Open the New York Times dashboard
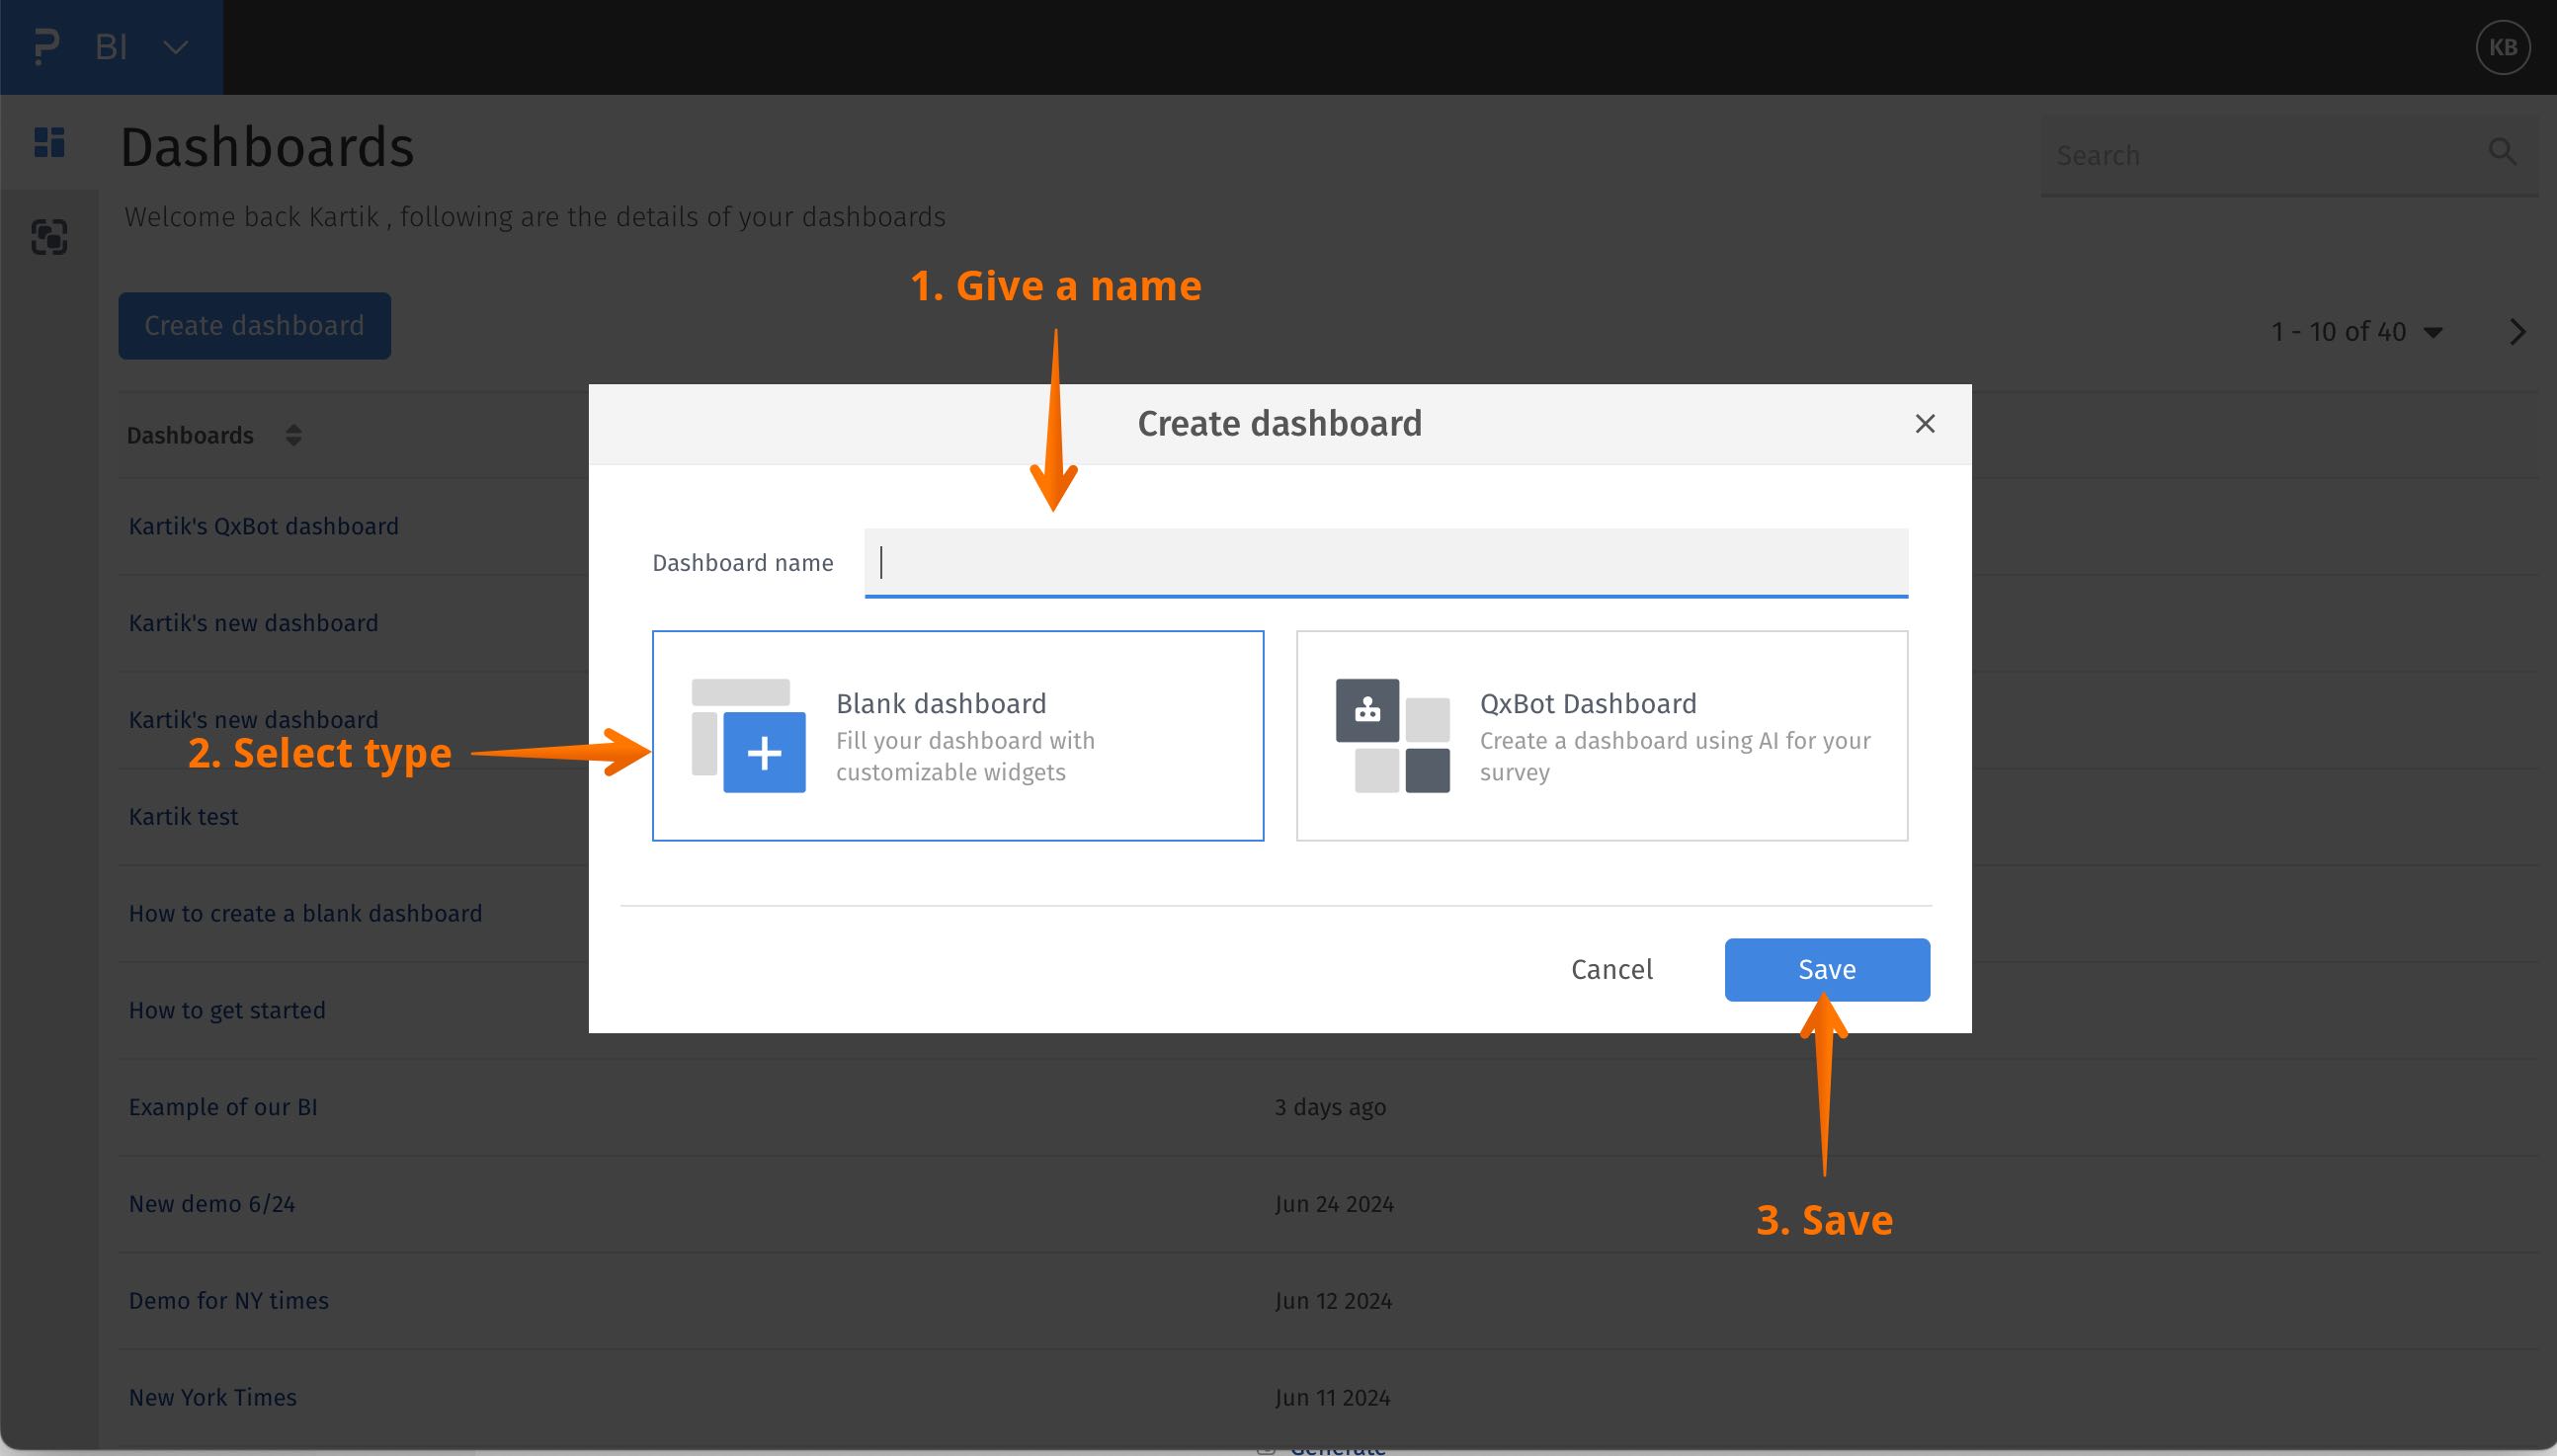Image resolution: width=2557 pixels, height=1456 pixels. [212, 1397]
